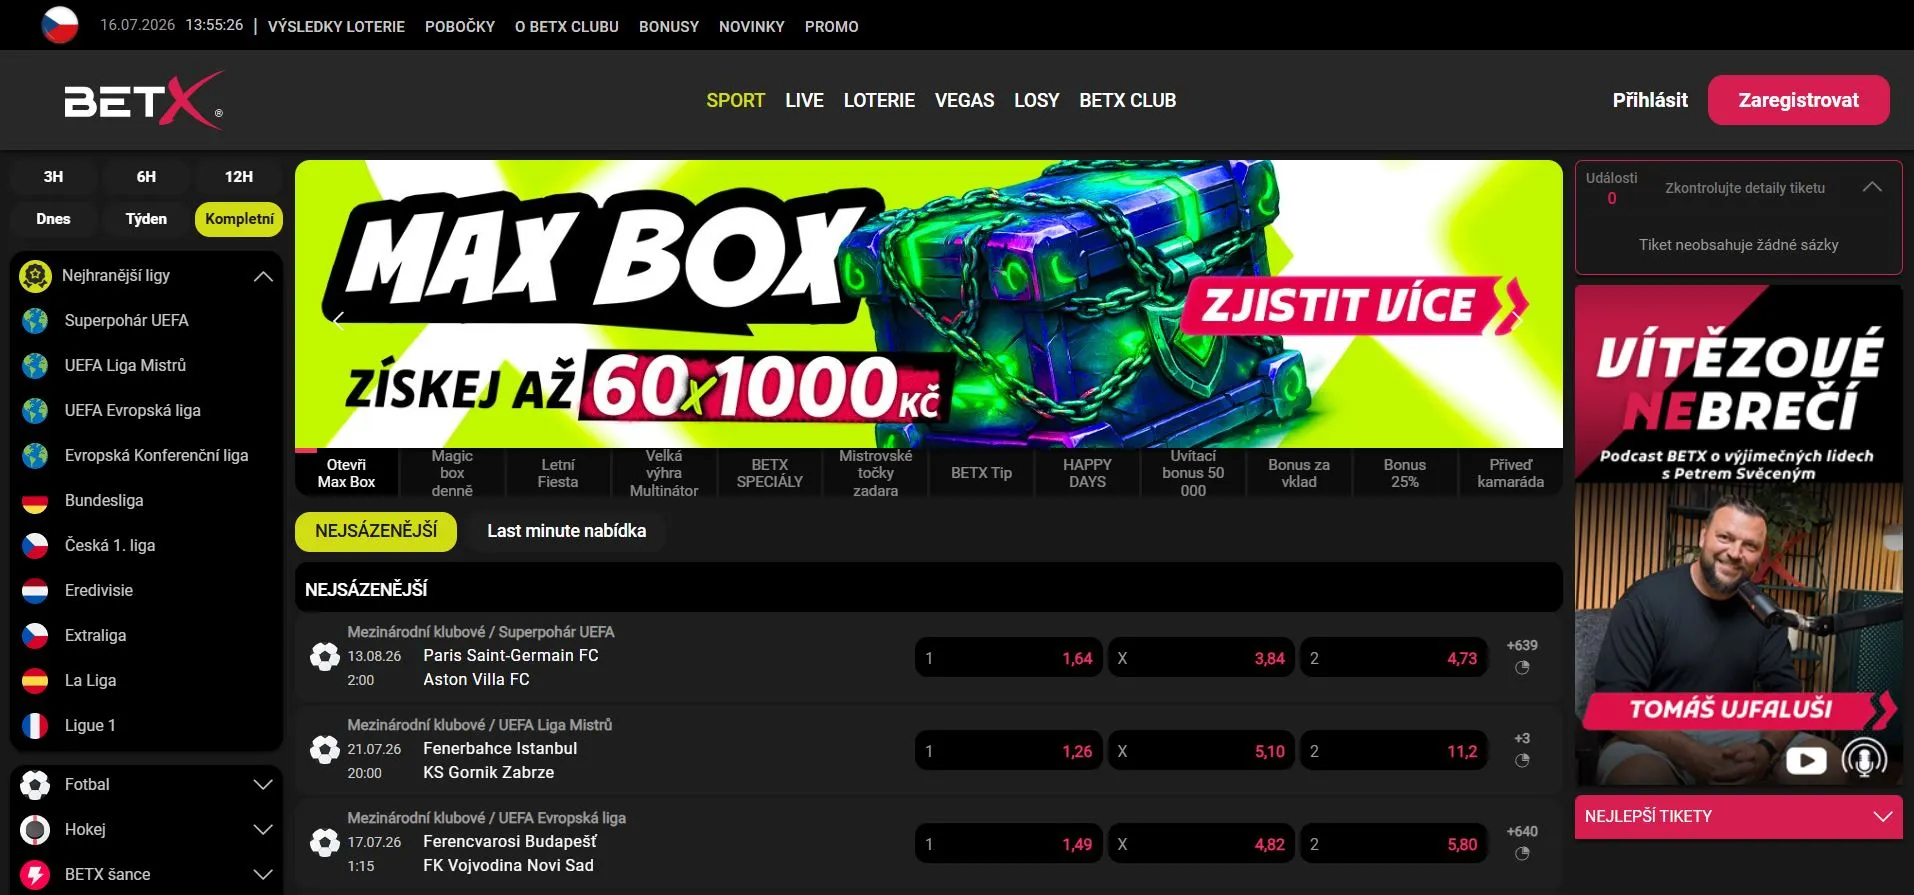Click the German flag beside Bundesliga
The image size is (1914, 895).
[35, 501]
